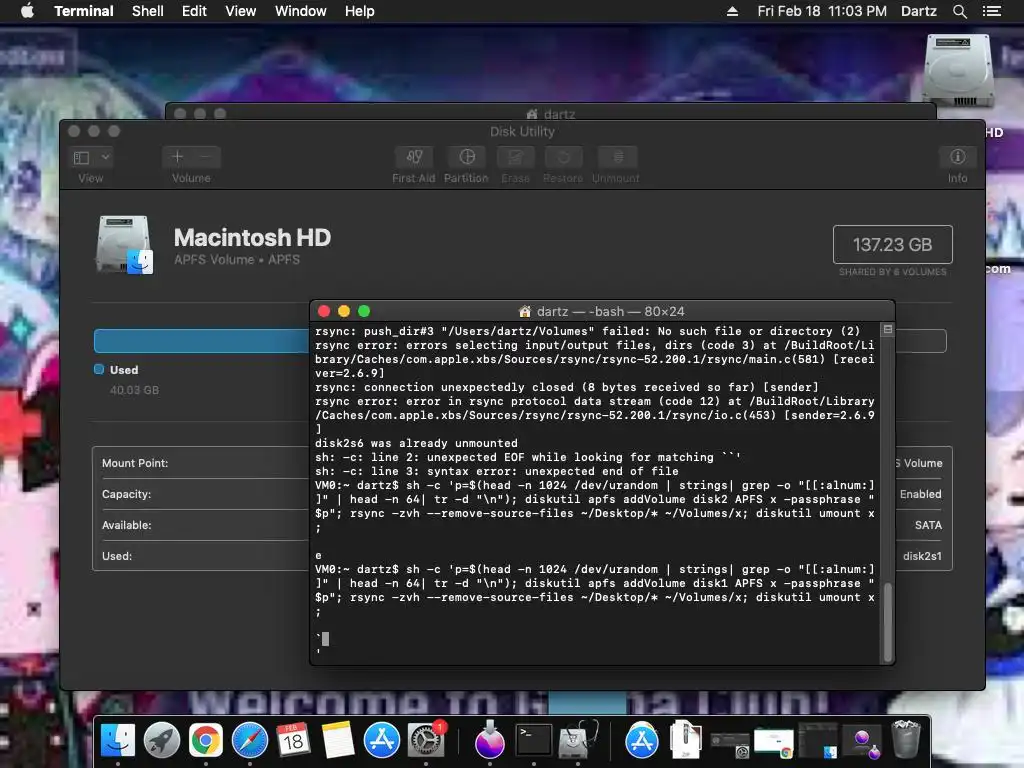Screen dimensions: 1024x768
Task: Click the macOS installer icon in the Dock
Action: [490, 741]
